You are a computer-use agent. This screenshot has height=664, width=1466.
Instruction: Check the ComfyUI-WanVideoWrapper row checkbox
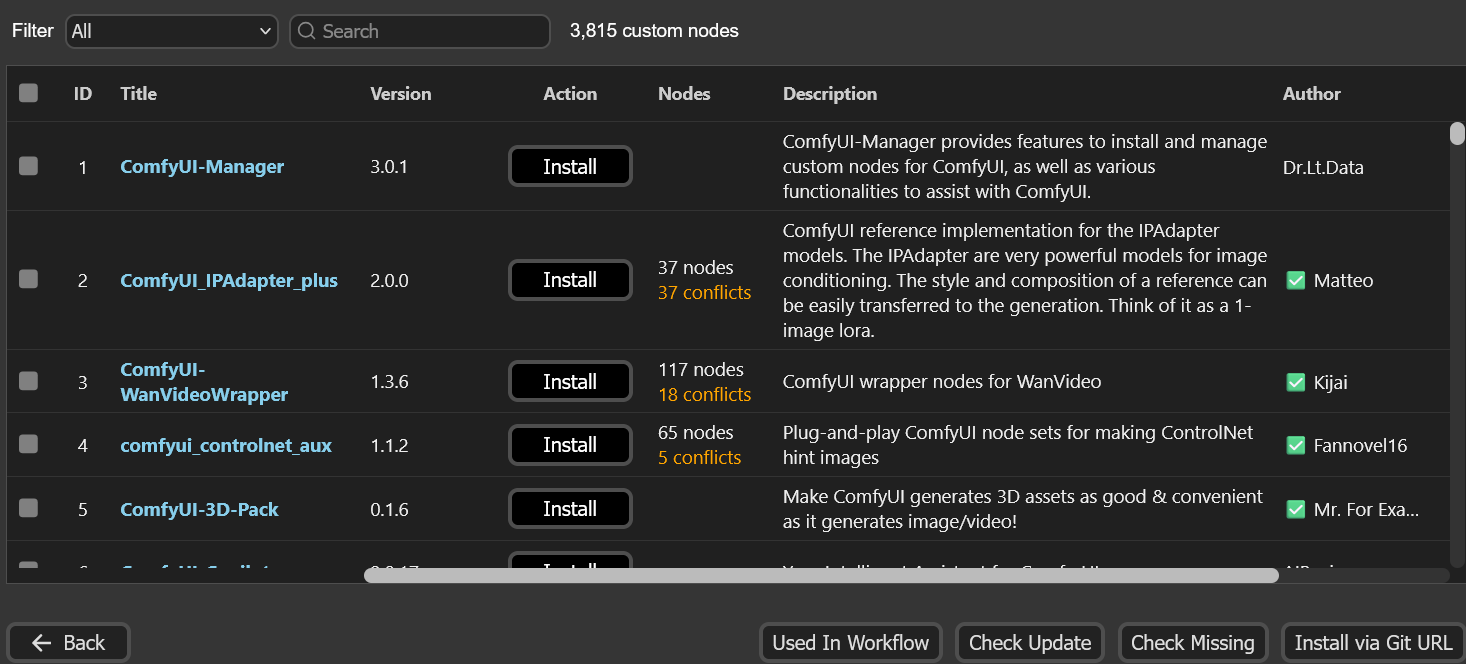(28, 381)
